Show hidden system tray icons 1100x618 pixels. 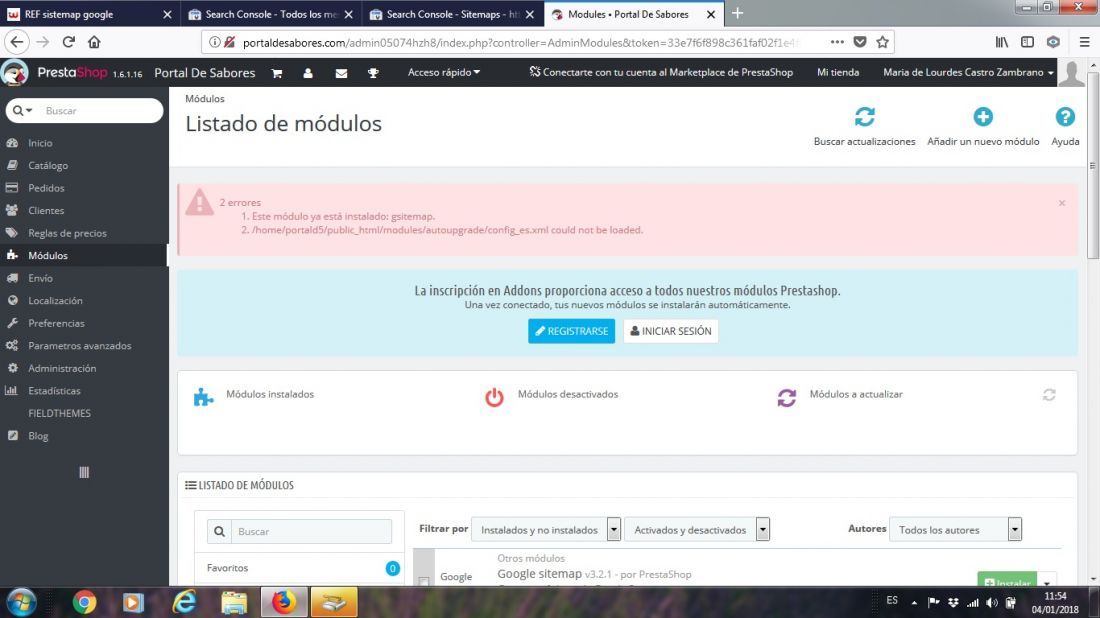(x=914, y=603)
